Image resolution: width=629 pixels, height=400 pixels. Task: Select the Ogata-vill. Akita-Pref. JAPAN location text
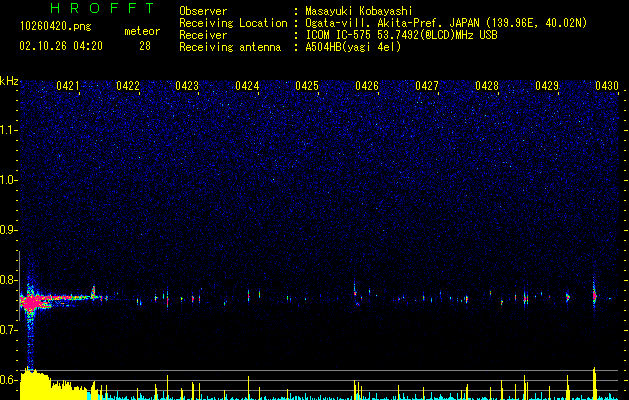446,23
